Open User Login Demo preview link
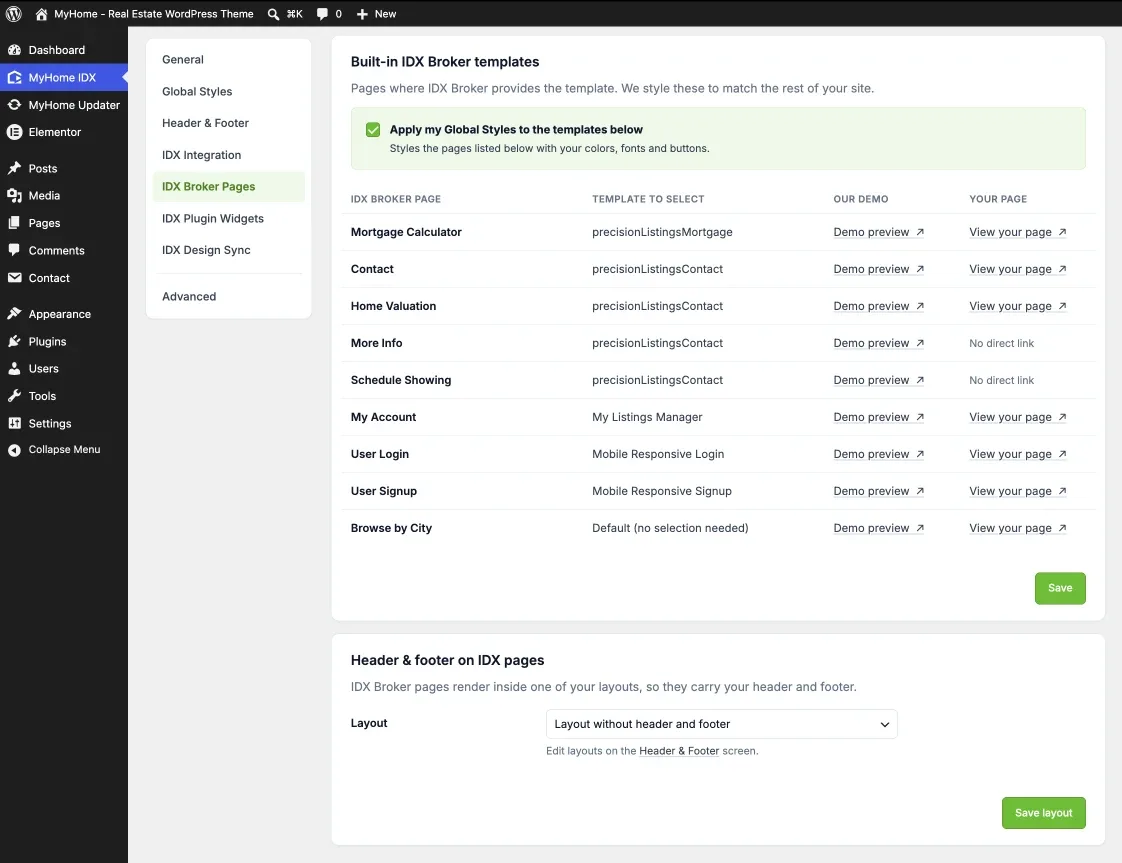This screenshot has height=863, width=1122. (x=879, y=454)
